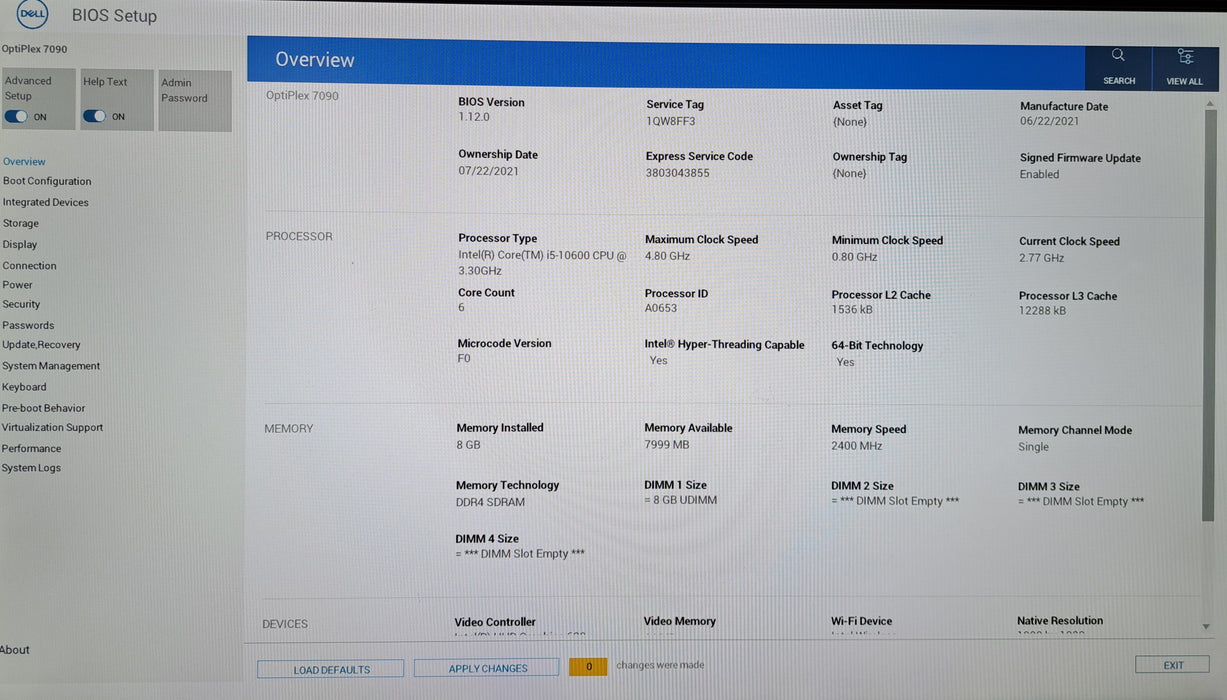Click Minimum Clock Speed 0.80 GHz
The width and height of the screenshot is (1227, 700).
point(855,257)
